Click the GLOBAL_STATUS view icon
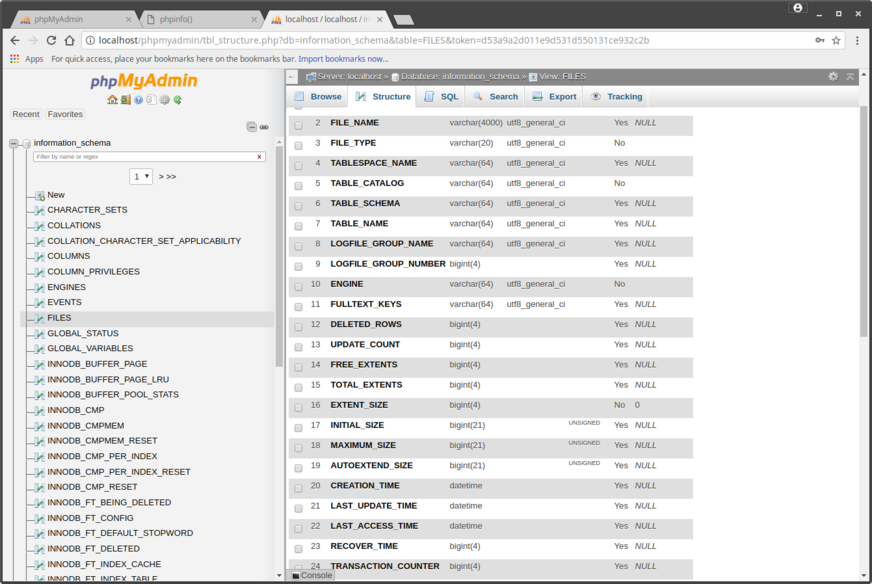The width and height of the screenshot is (872, 584). [x=39, y=334]
